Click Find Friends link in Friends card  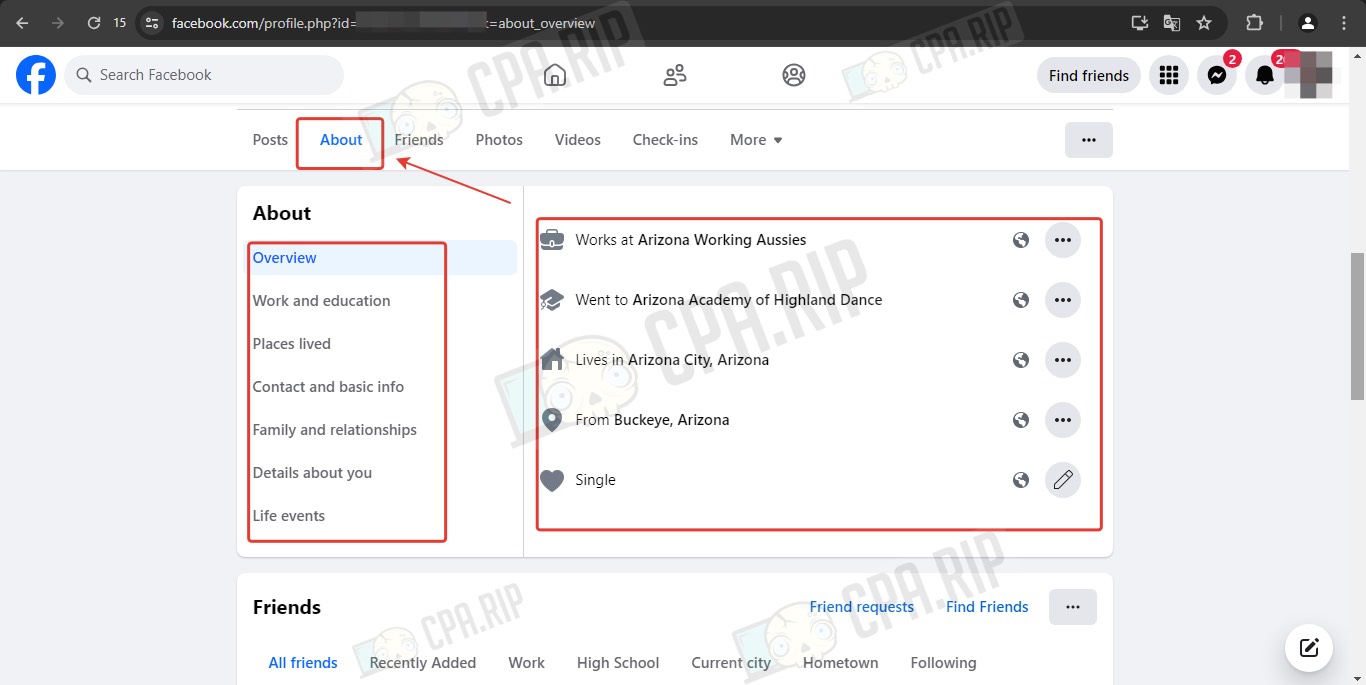[x=987, y=607]
